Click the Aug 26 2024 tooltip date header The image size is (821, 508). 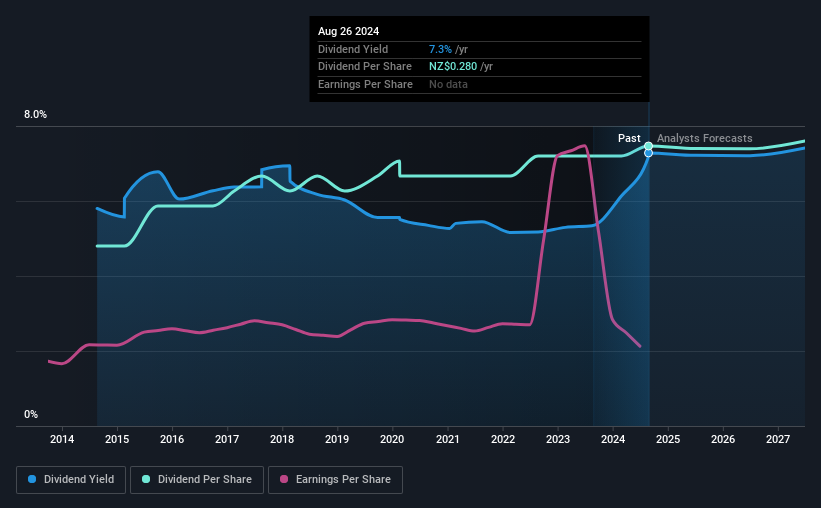(x=348, y=31)
